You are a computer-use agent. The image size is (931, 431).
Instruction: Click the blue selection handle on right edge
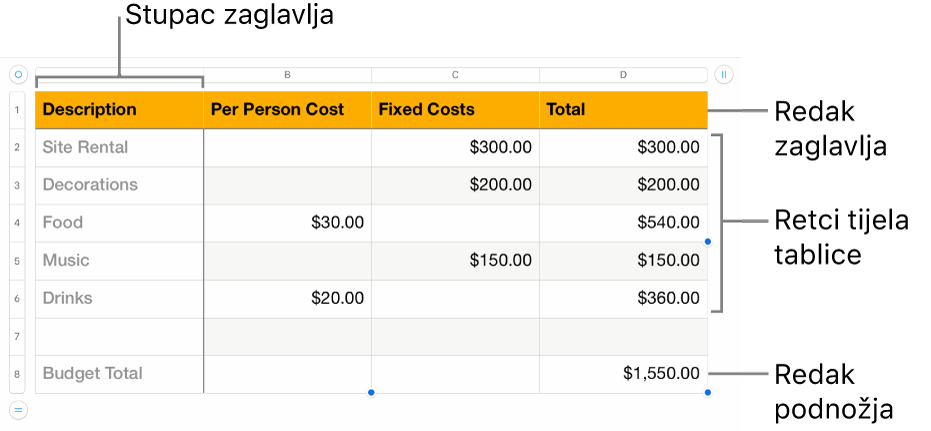[708, 241]
